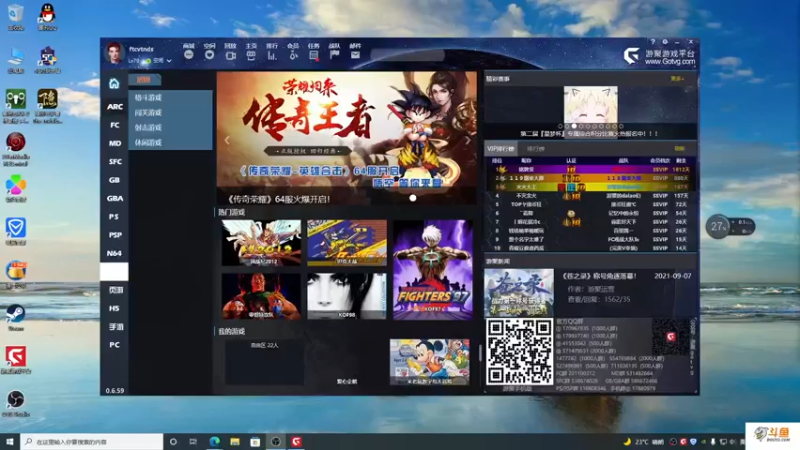800x450 pixels.
Task: Click the large QR code image
Action: (x=519, y=352)
